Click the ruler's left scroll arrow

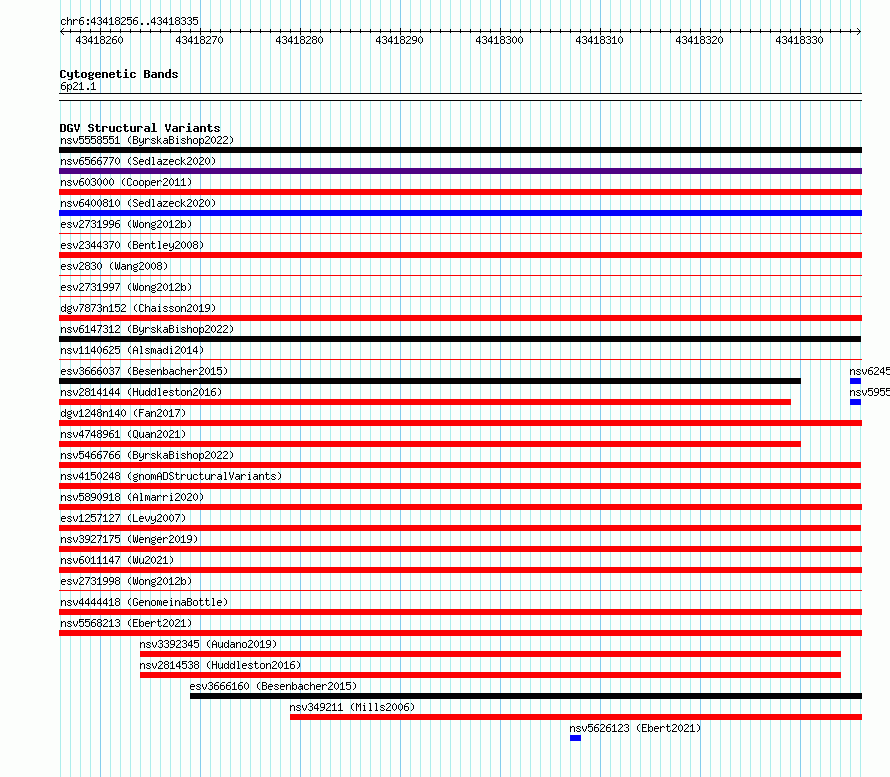(62, 32)
